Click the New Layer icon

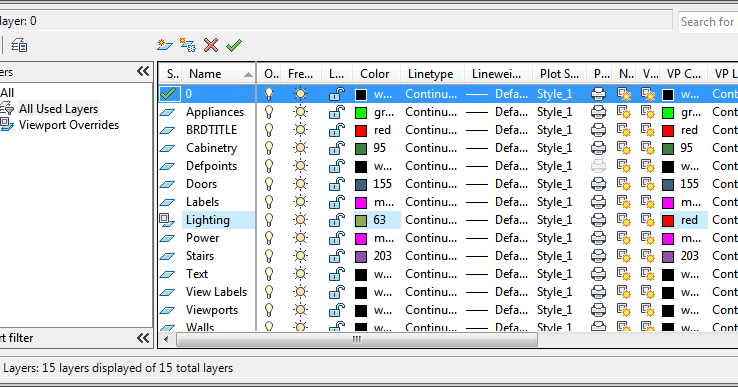[x=164, y=45]
